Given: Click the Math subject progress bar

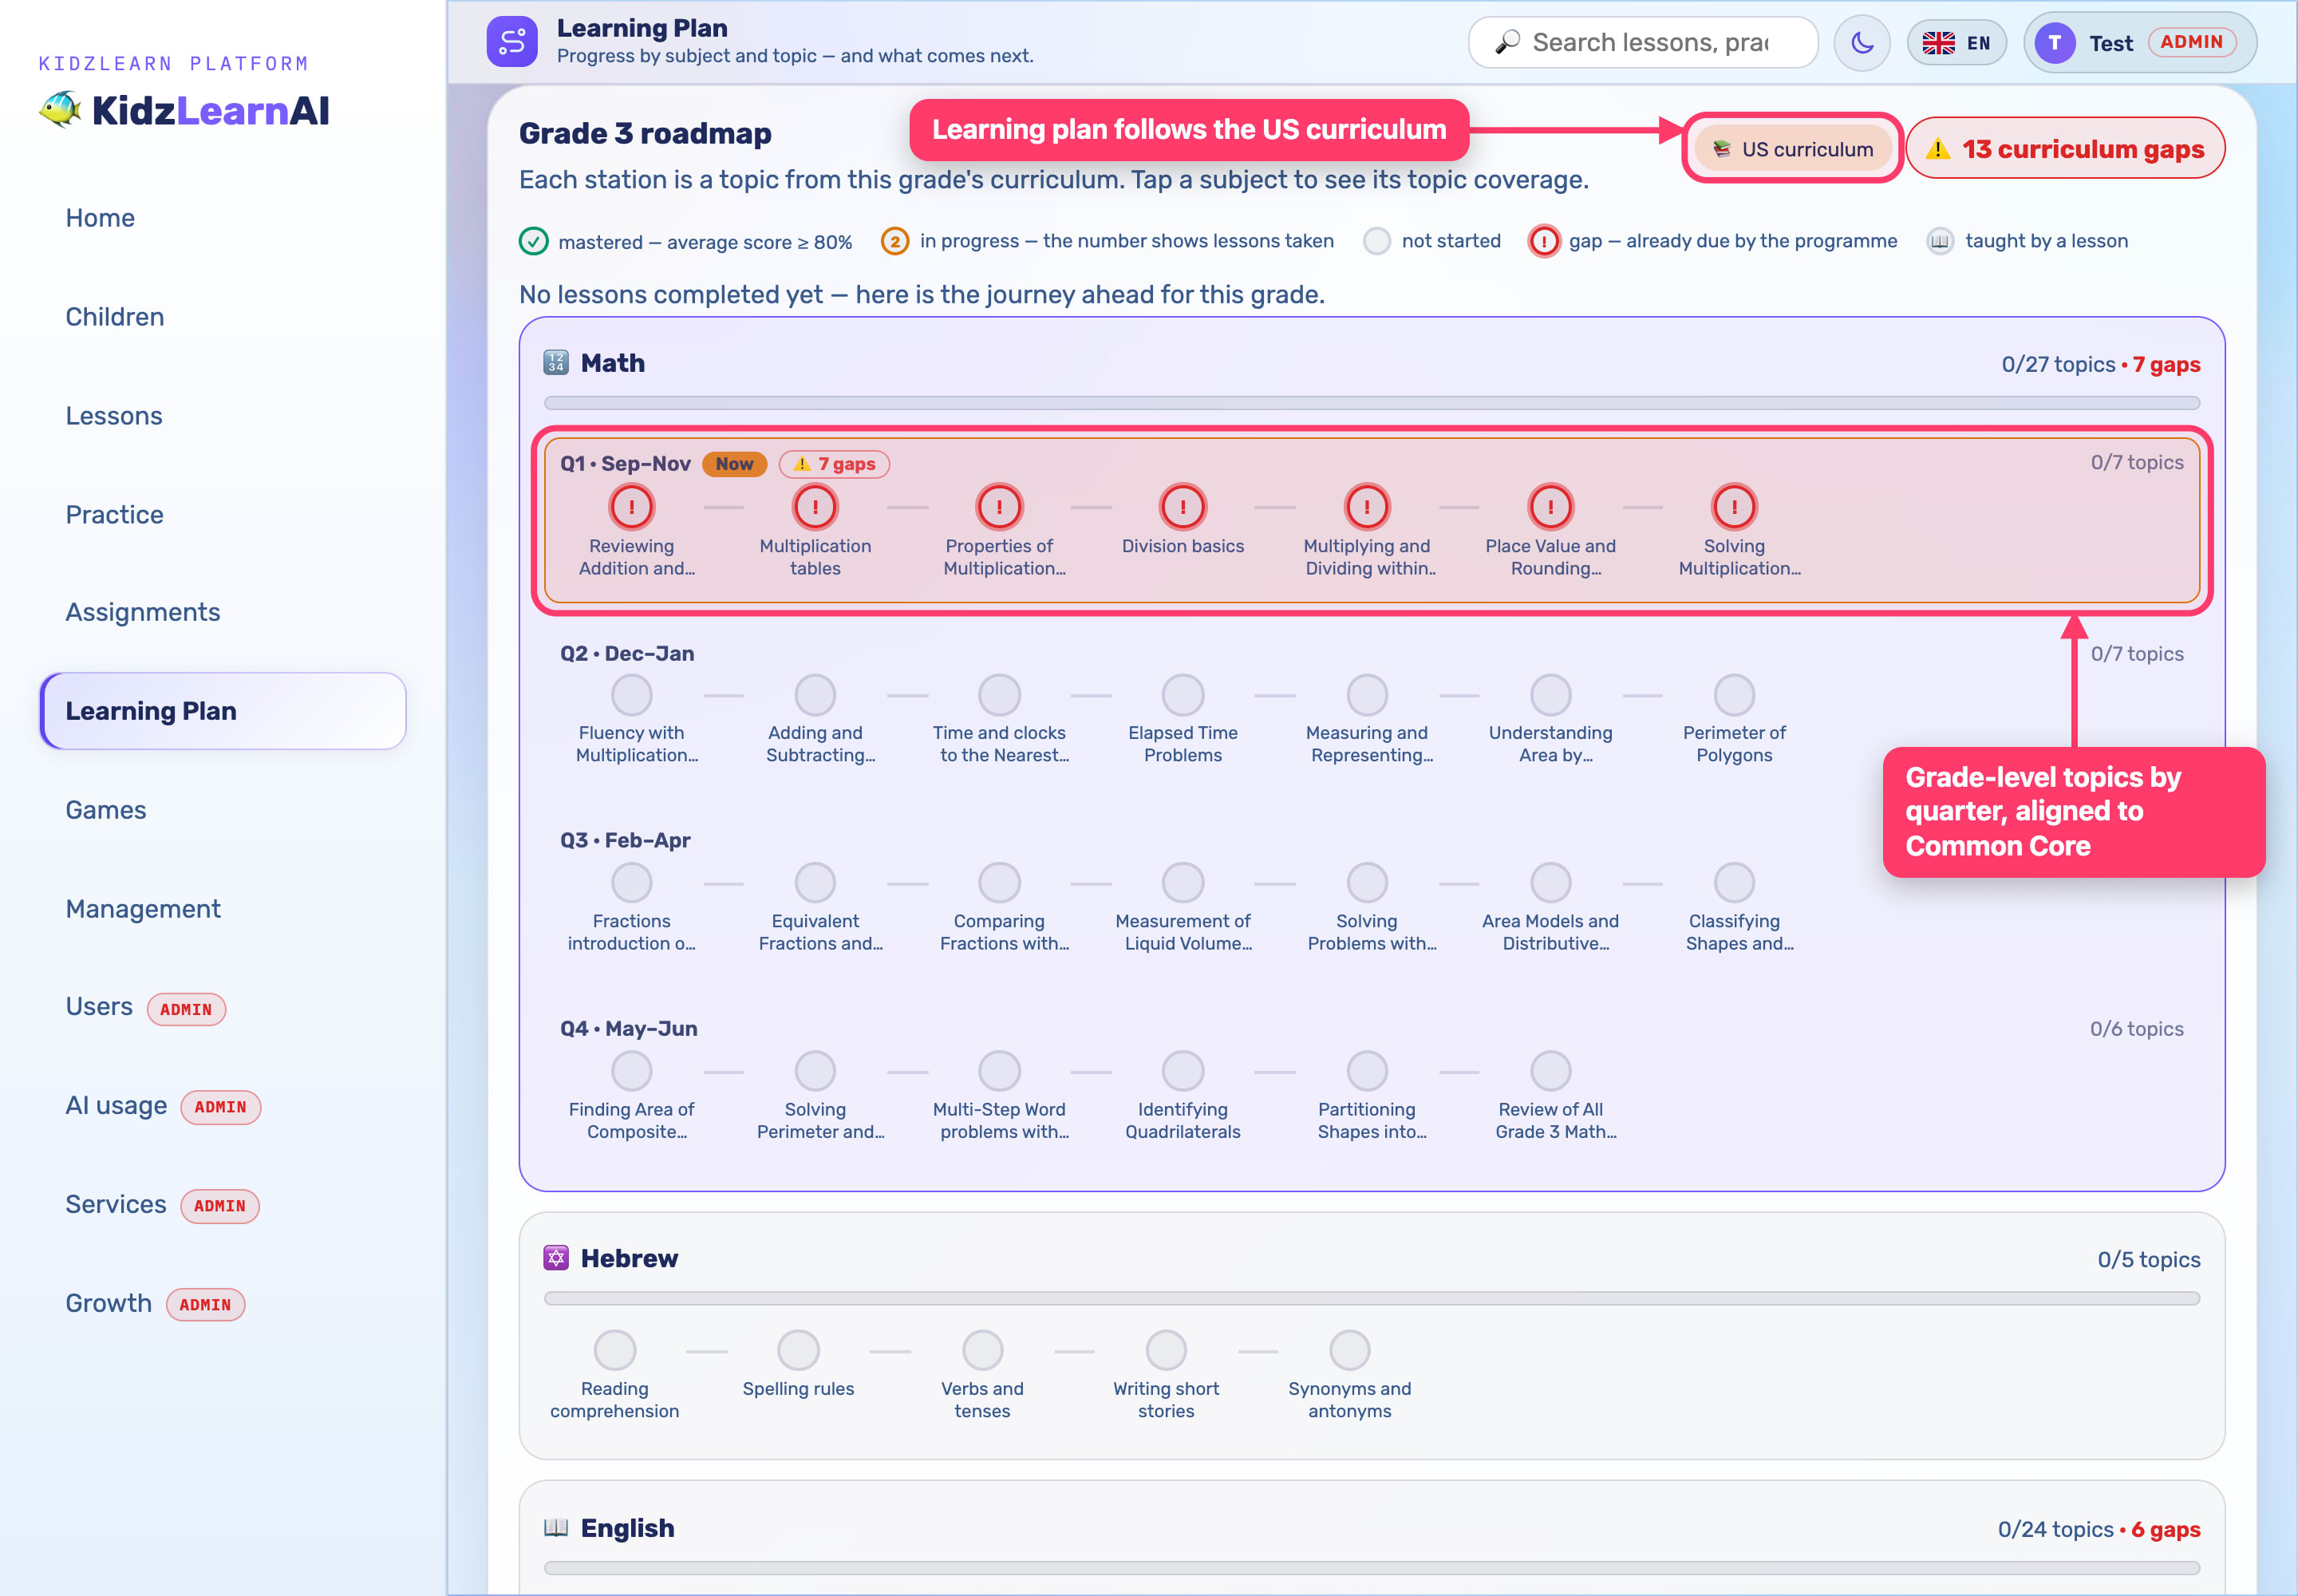Looking at the screenshot, I should coord(1371,403).
